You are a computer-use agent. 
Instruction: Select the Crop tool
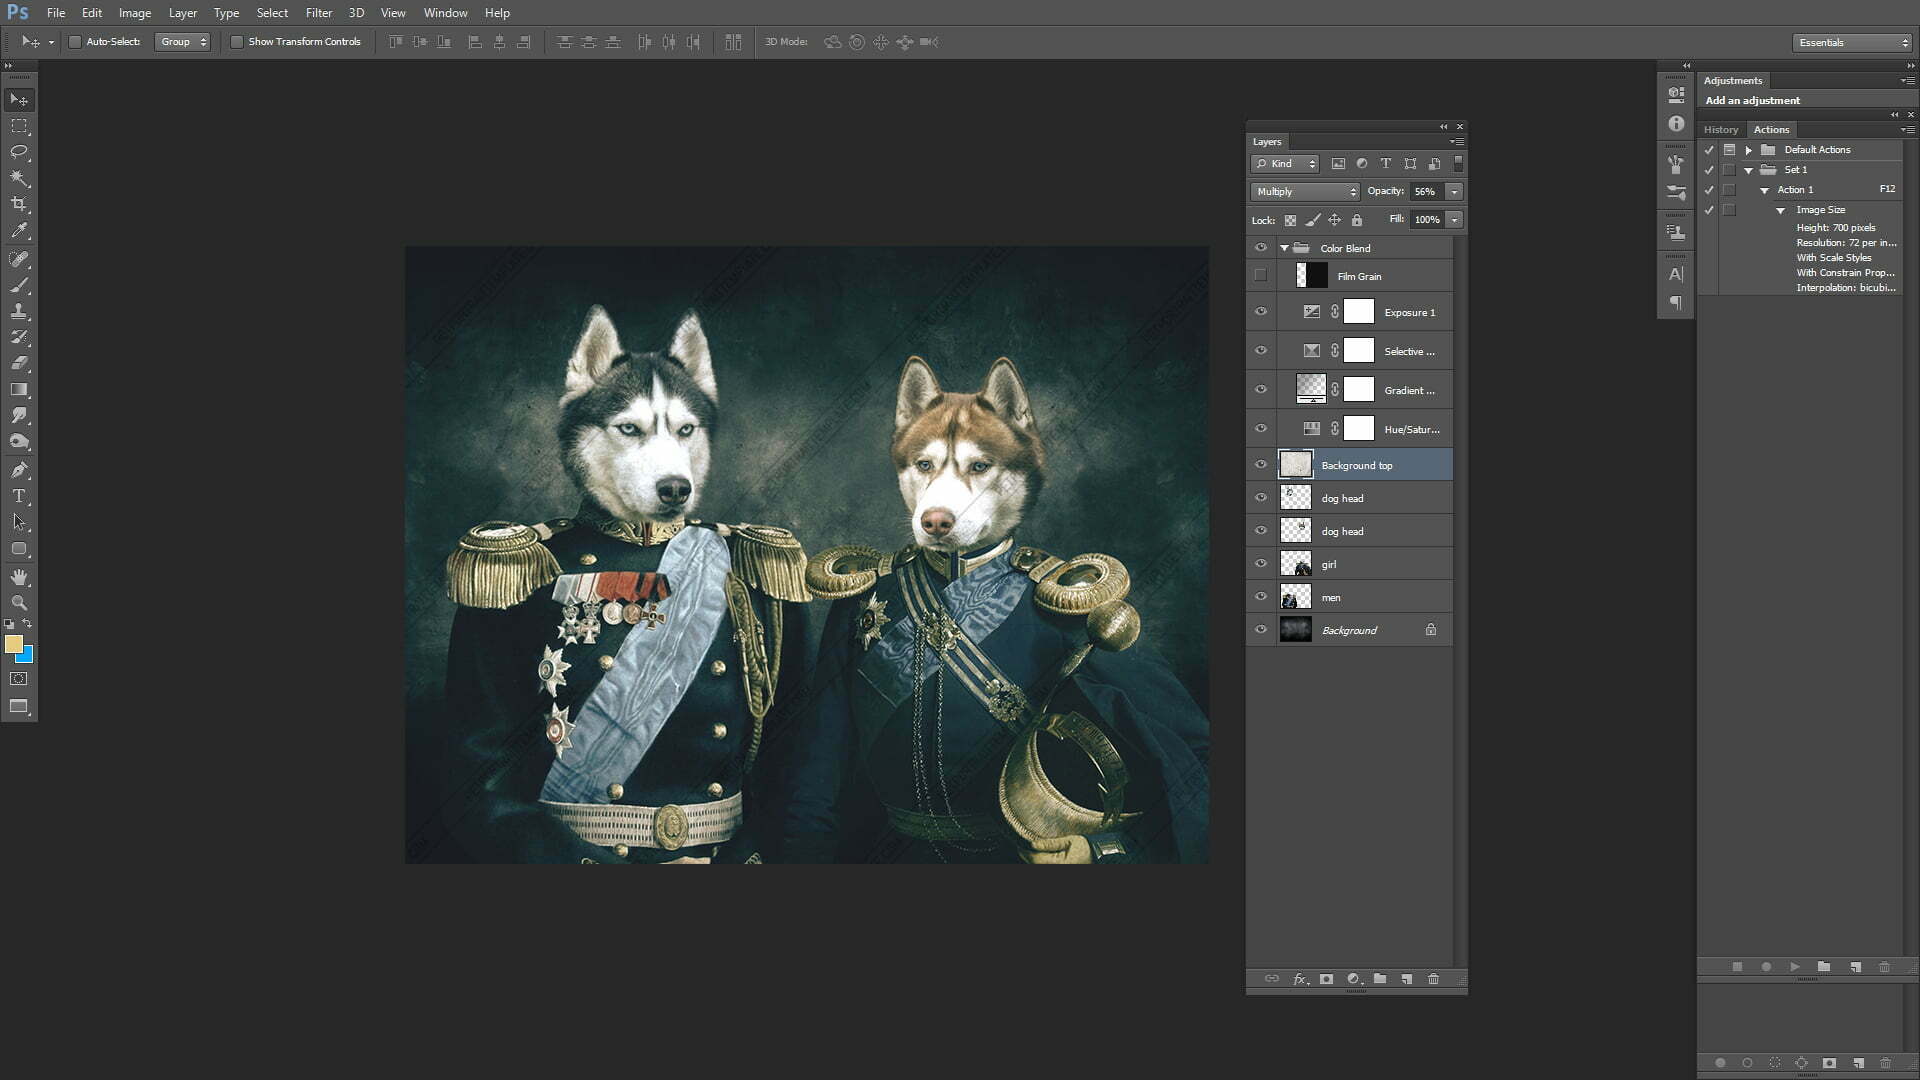[x=19, y=204]
